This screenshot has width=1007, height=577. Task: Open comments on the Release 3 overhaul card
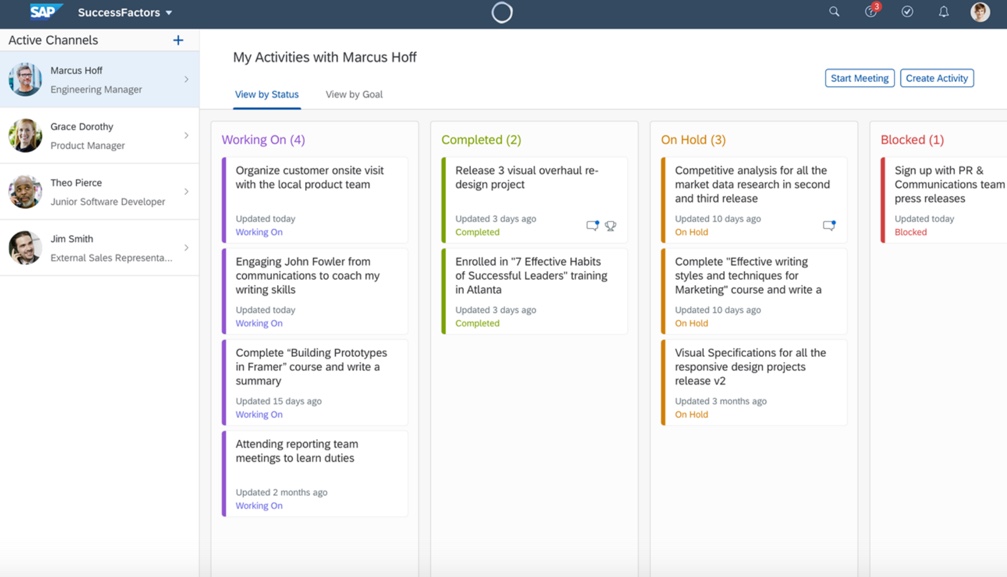(592, 225)
